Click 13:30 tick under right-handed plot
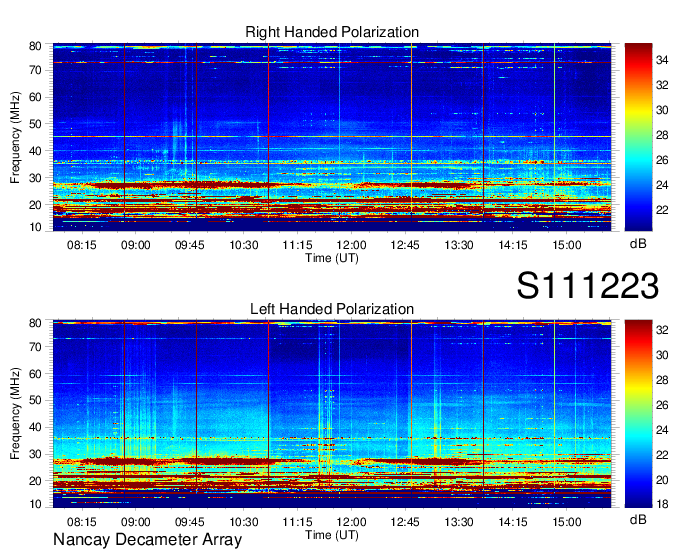680x552 pixels. (x=459, y=245)
